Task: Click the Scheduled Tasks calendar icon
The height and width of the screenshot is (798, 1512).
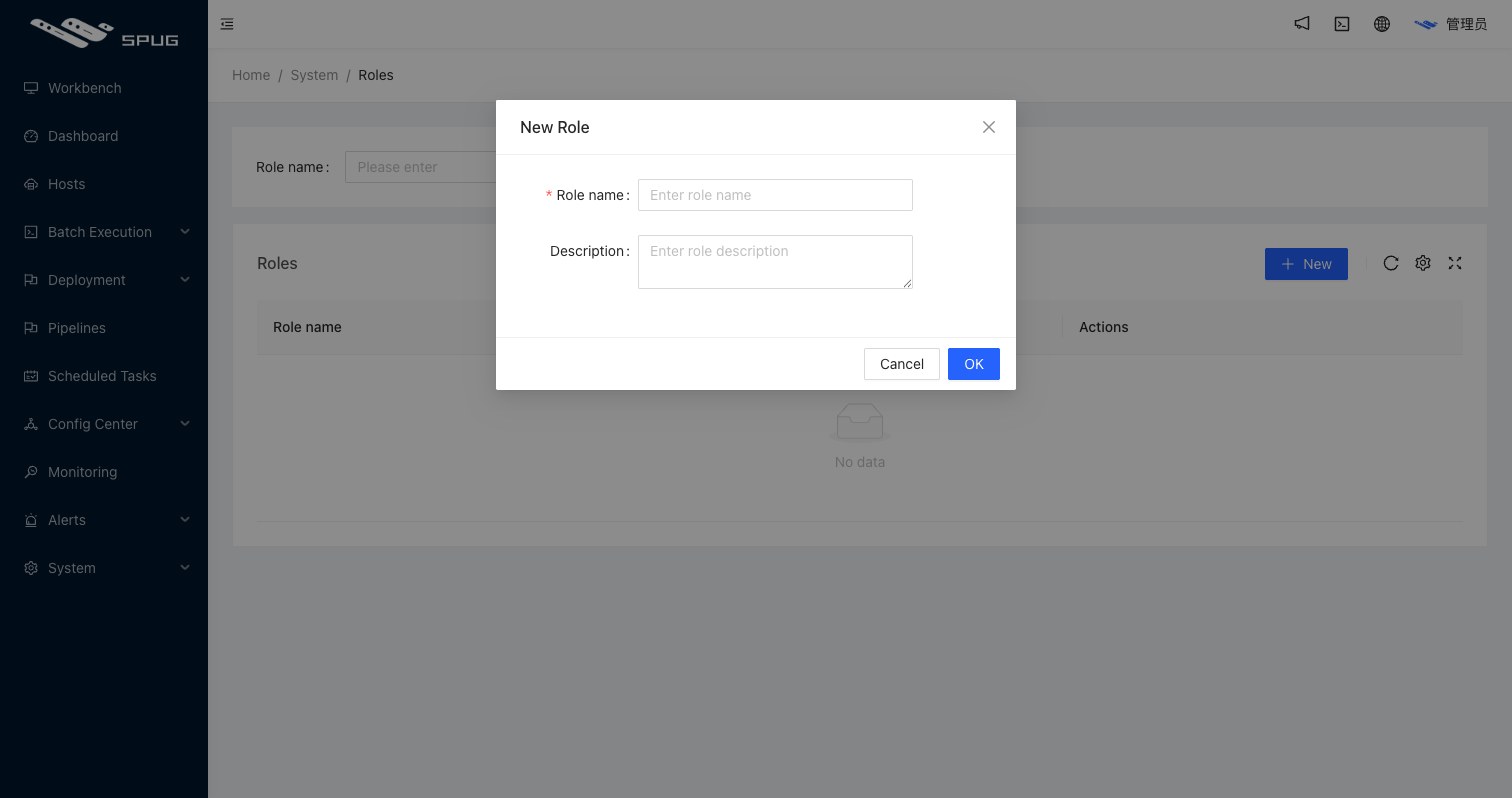Action: pos(31,376)
